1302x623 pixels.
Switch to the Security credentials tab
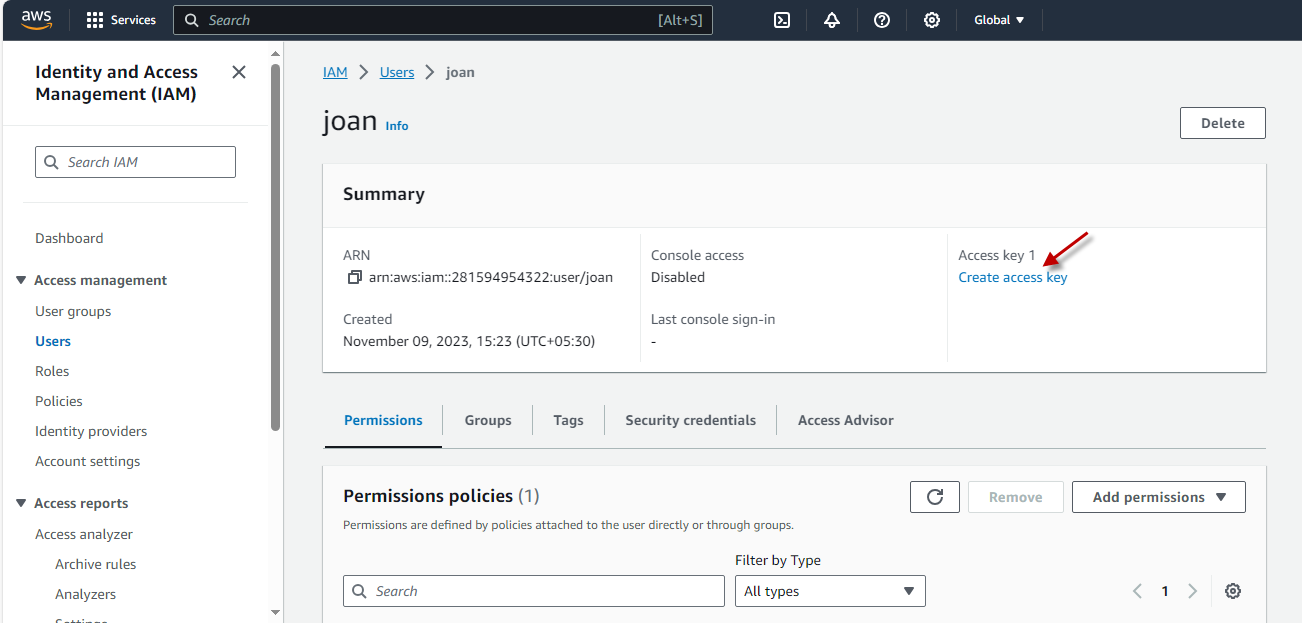click(691, 420)
